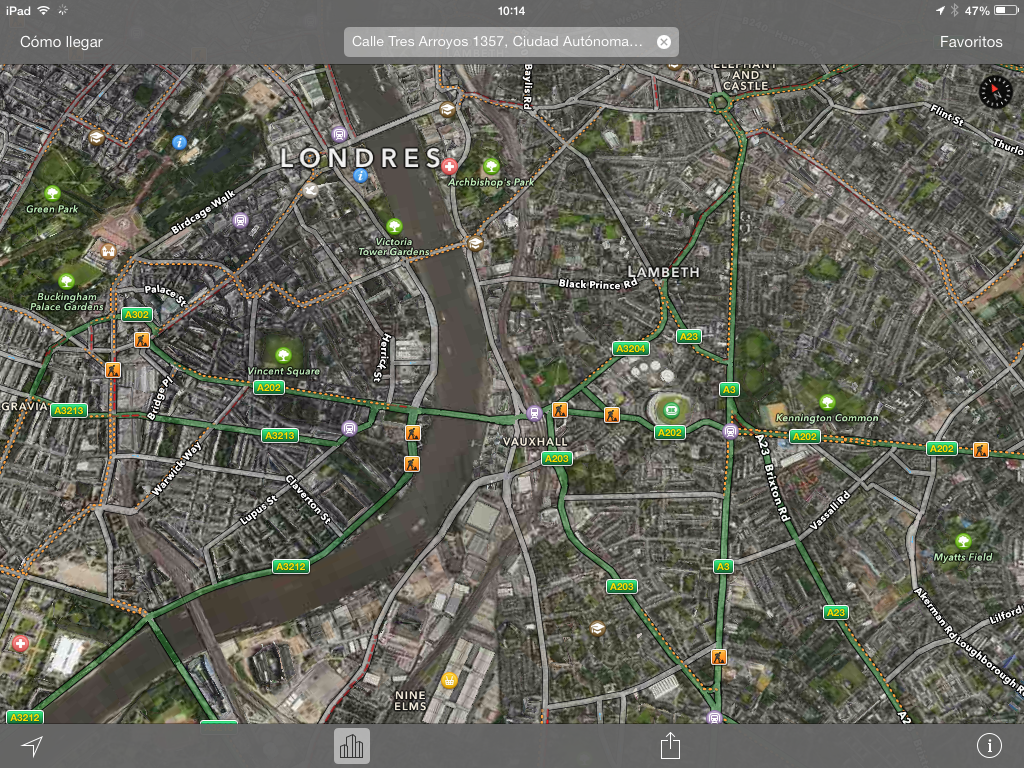
Task: Tap the compass to reorient north
Action: [996, 91]
